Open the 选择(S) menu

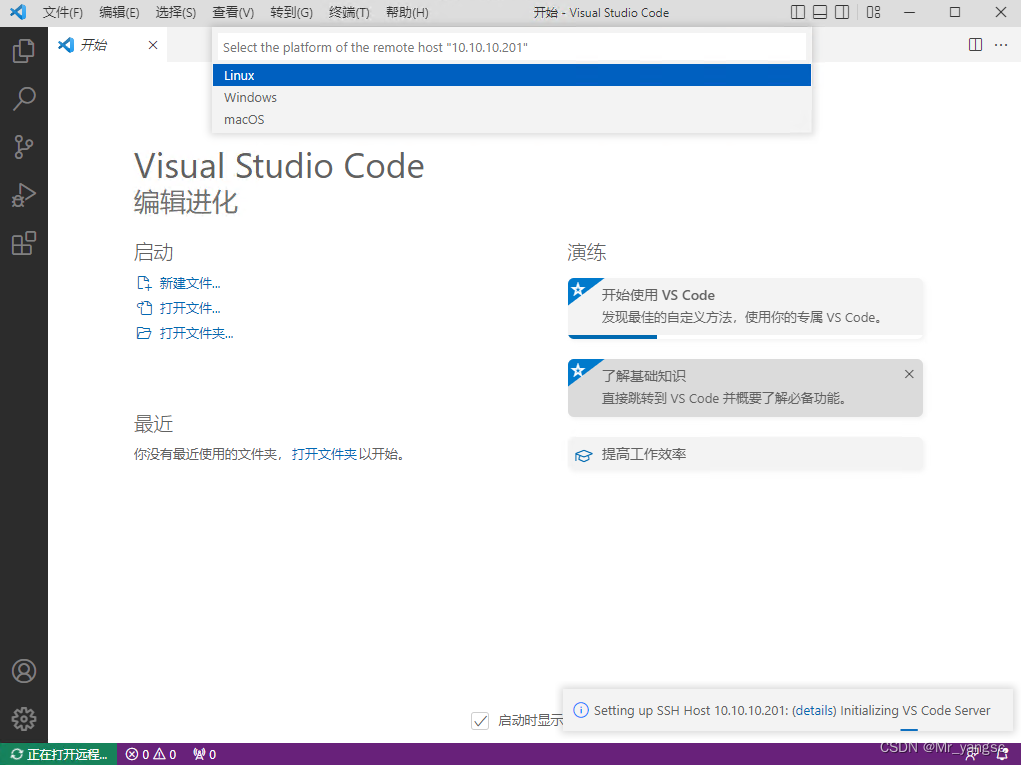pyautogui.click(x=176, y=12)
